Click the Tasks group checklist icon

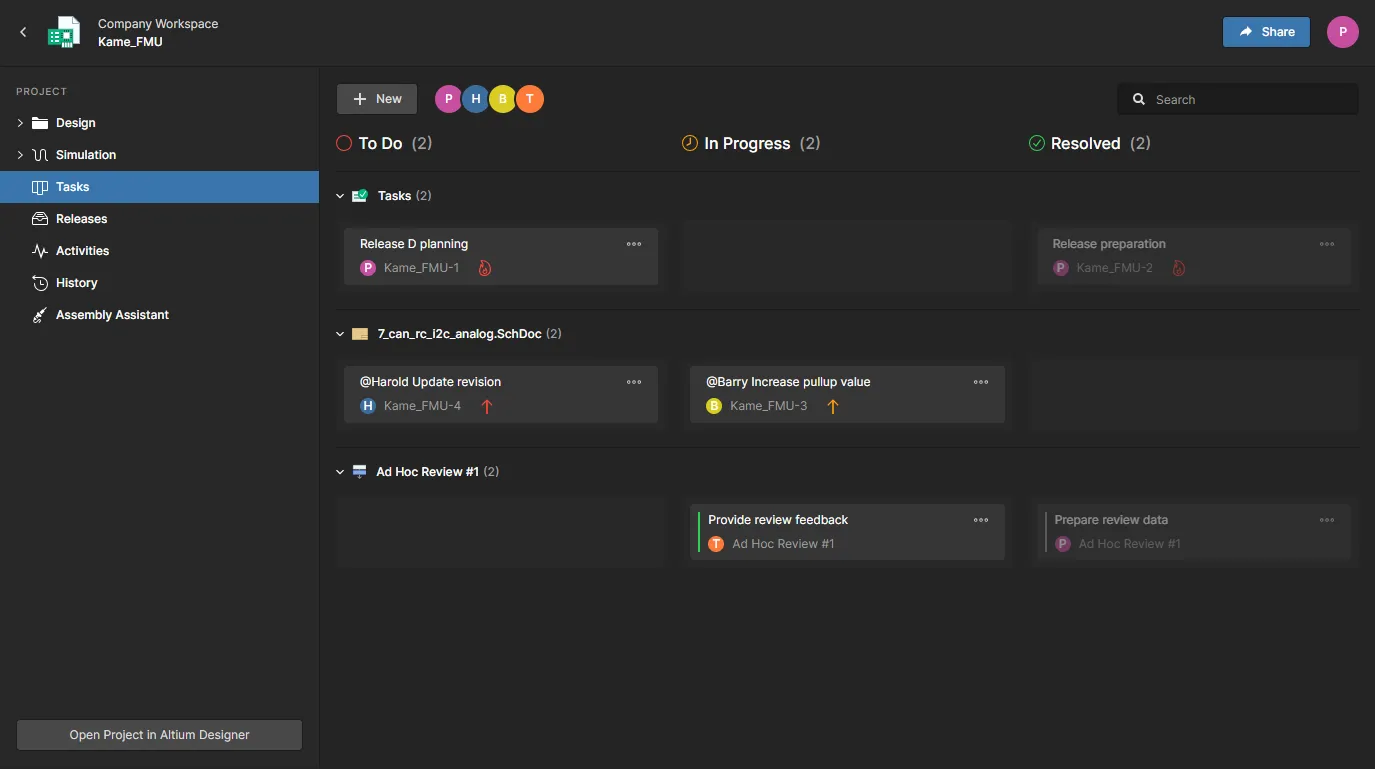(x=360, y=196)
